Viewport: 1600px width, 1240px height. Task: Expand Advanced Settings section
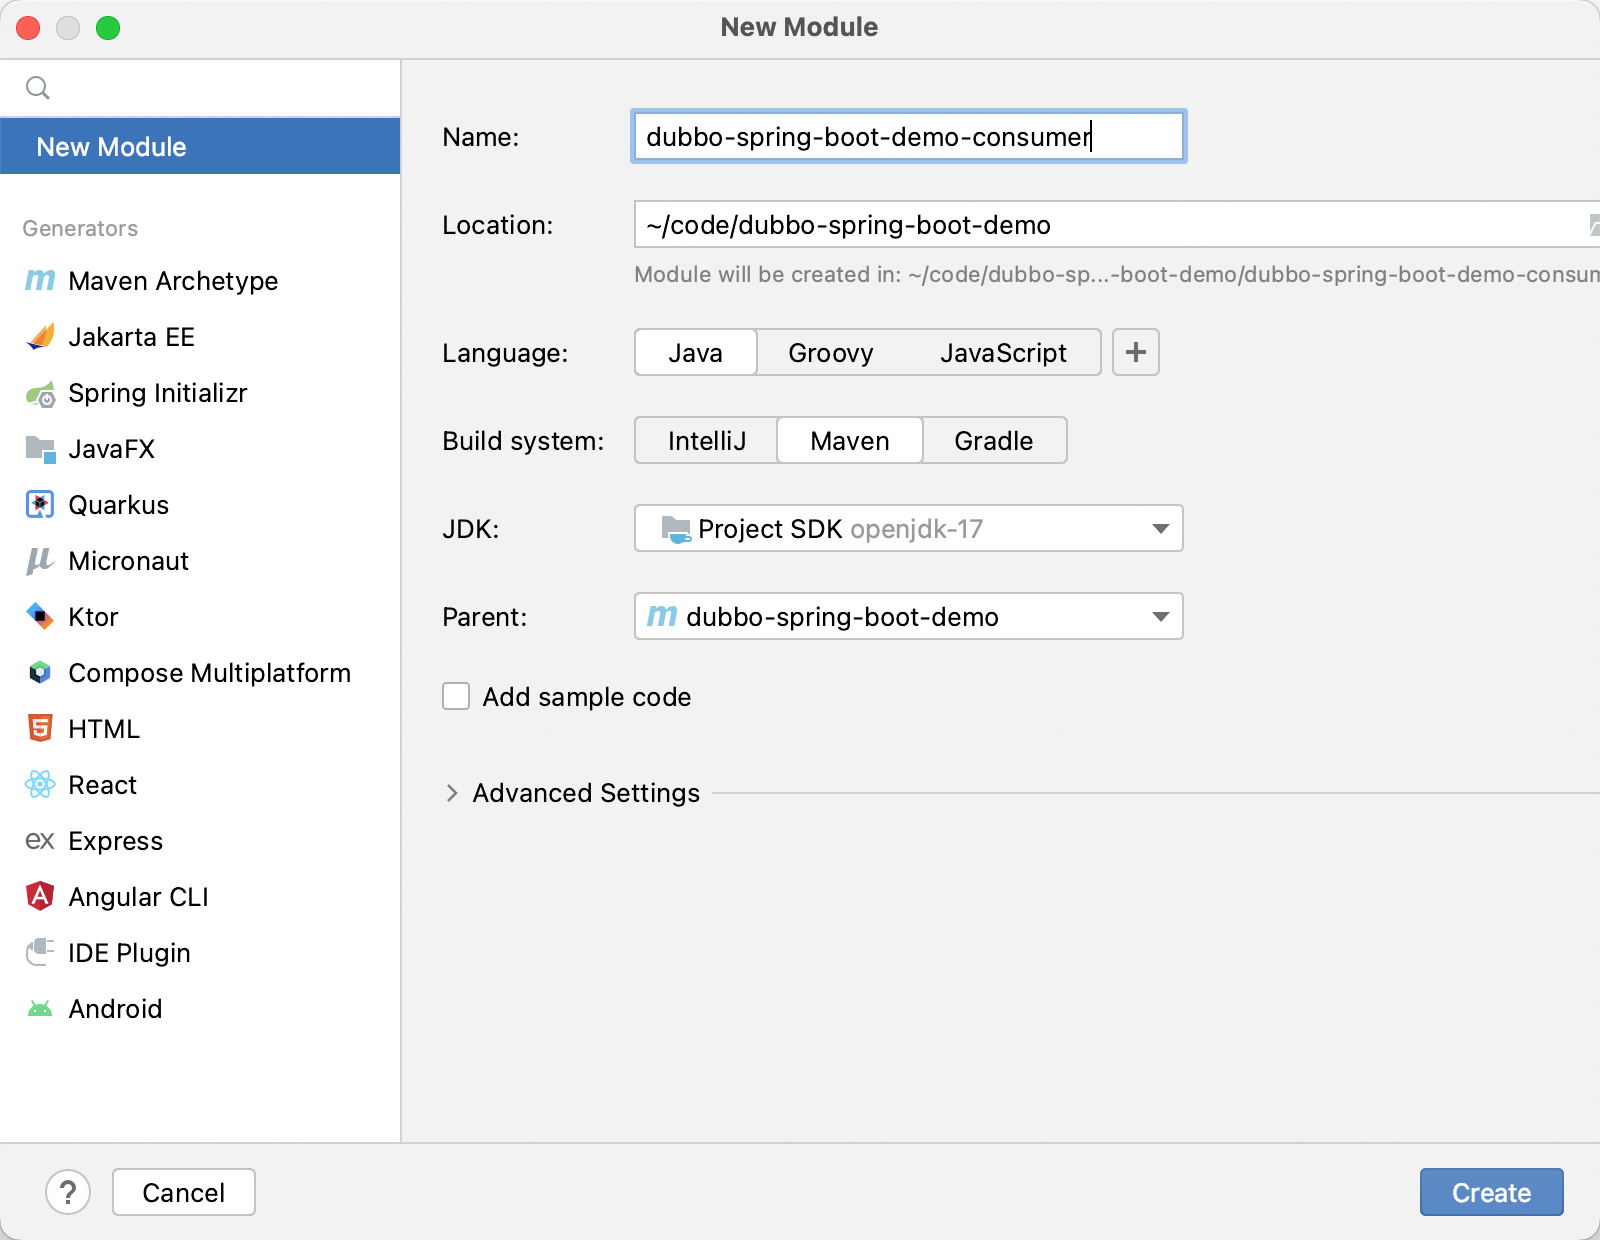point(452,793)
